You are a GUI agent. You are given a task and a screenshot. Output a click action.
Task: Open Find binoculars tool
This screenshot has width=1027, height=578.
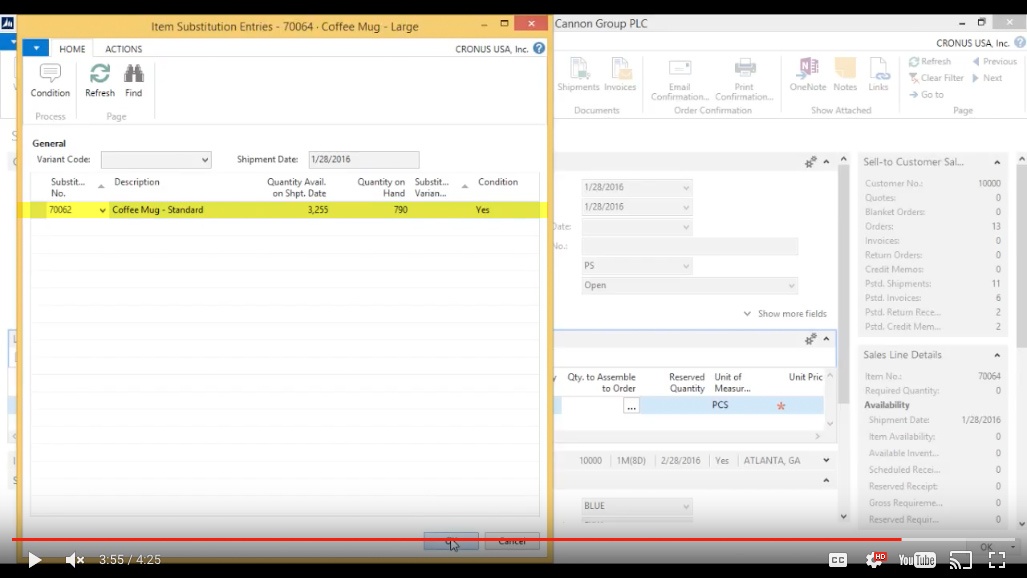pyautogui.click(x=133, y=75)
